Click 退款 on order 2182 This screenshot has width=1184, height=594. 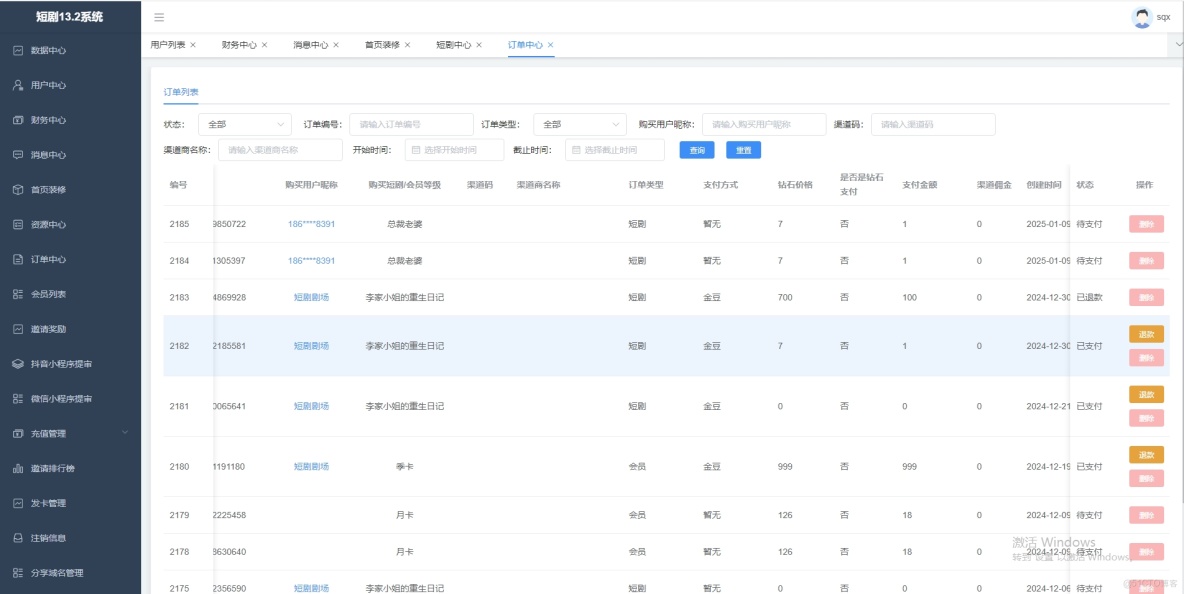click(1146, 334)
